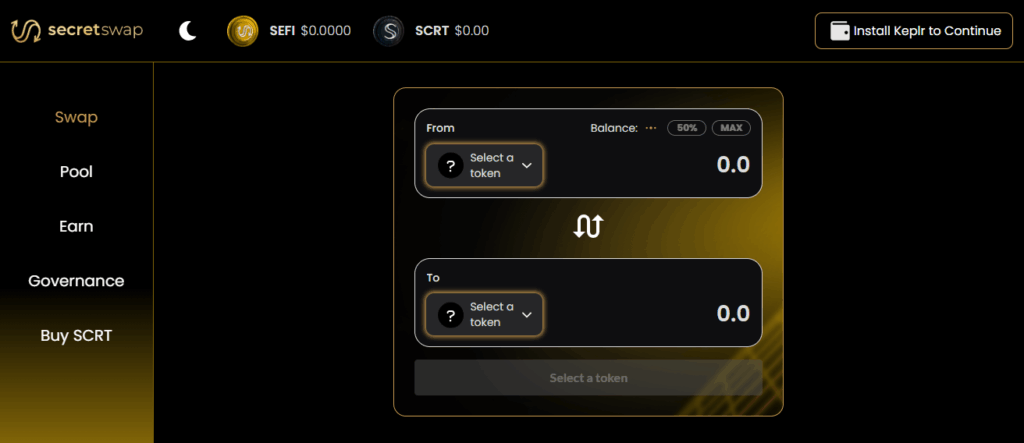1024x443 pixels.
Task: Open the Governance page
Action: [76, 281]
